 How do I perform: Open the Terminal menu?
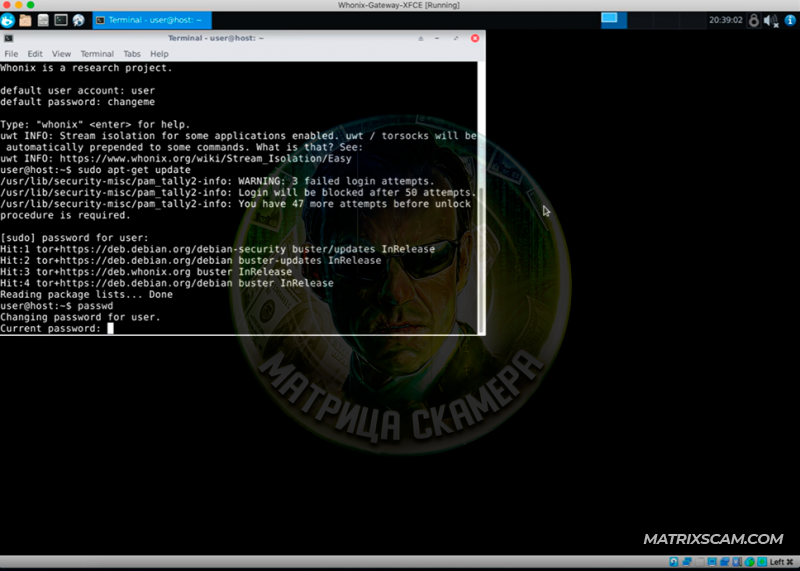(x=97, y=54)
